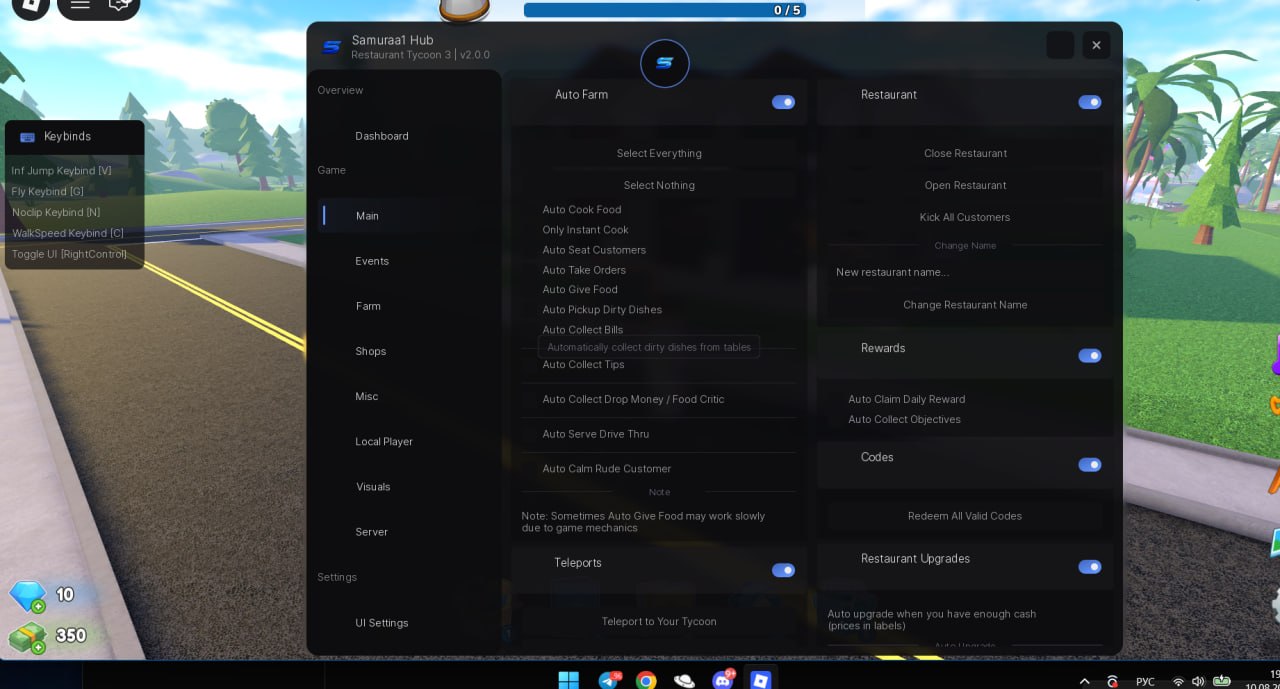Screen dimensions: 1280x689
Task: Open the Roblox chat bubble icon
Action: point(120,5)
